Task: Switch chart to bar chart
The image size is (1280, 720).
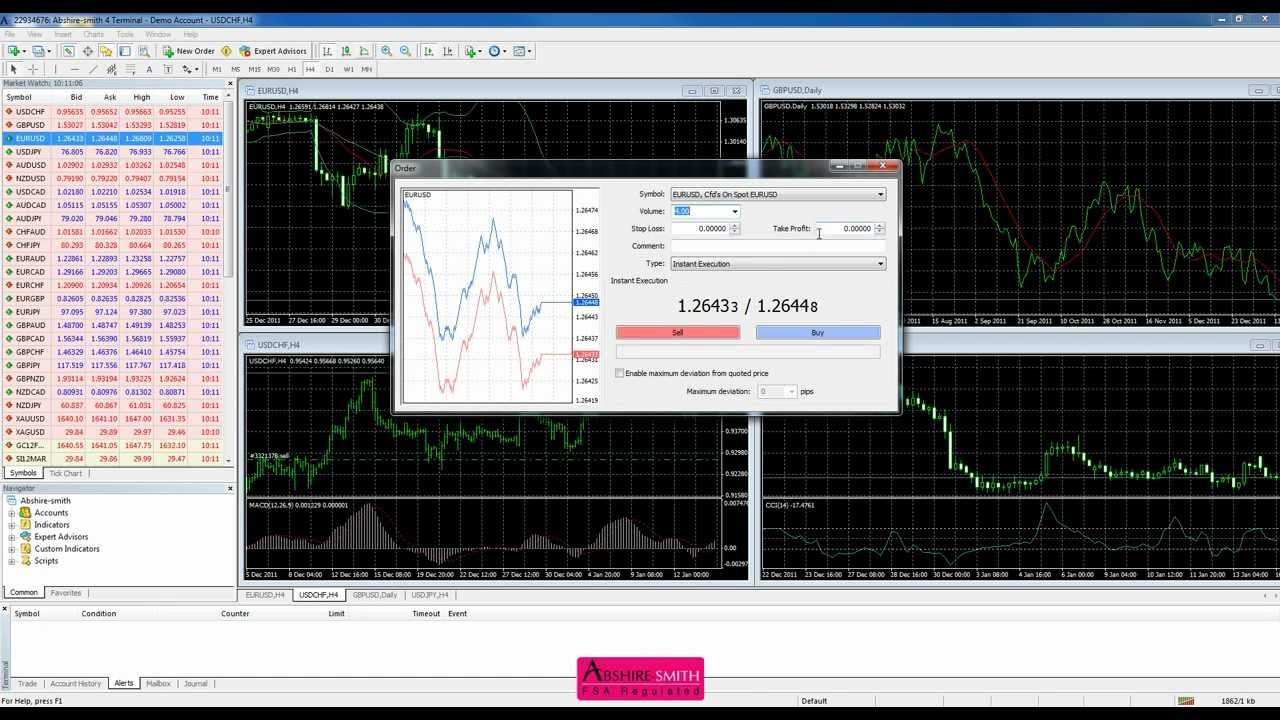Action: (x=327, y=51)
